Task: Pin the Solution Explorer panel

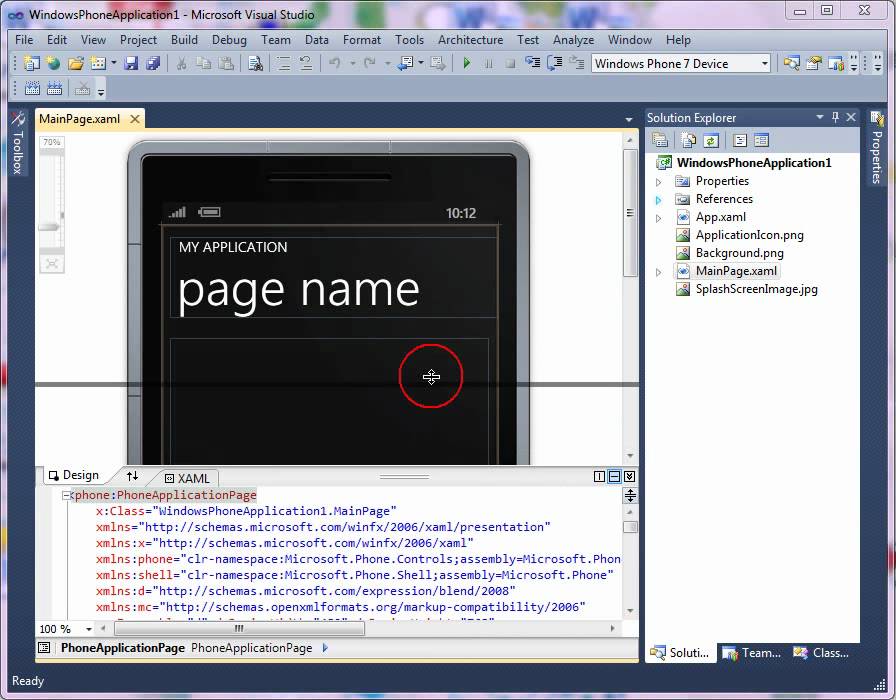Action: point(835,117)
